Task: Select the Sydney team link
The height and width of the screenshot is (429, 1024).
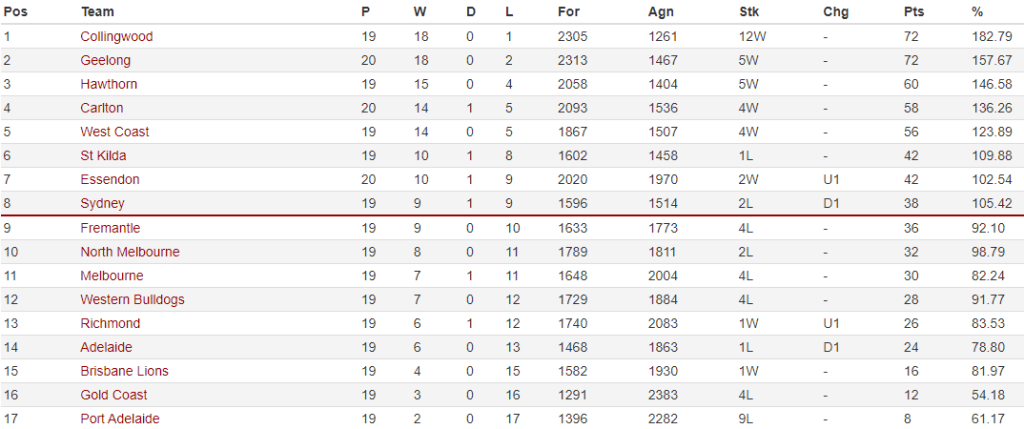Action: pyautogui.click(x=102, y=204)
